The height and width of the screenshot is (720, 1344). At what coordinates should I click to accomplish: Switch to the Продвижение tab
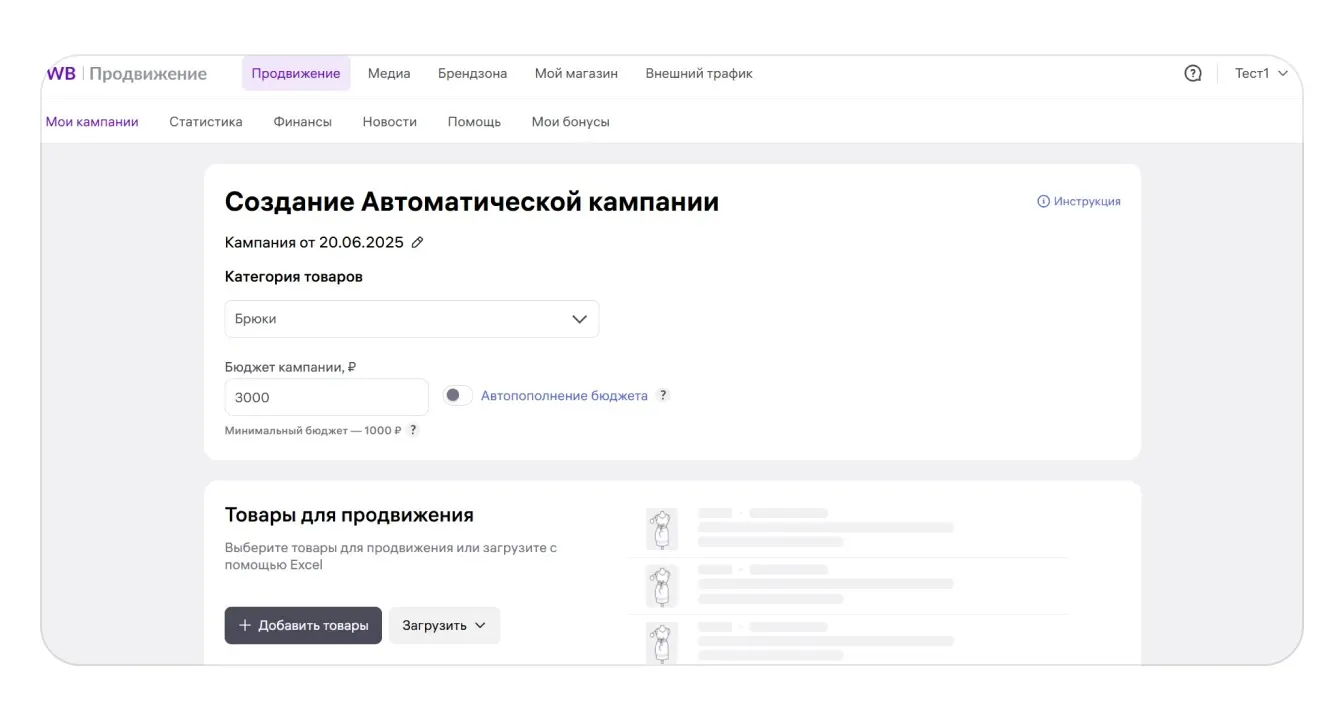click(296, 73)
